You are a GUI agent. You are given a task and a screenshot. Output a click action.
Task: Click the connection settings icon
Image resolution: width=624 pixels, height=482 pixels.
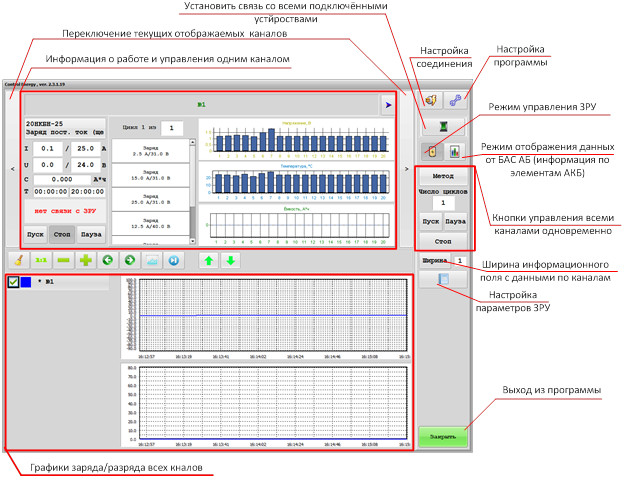point(433,101)
